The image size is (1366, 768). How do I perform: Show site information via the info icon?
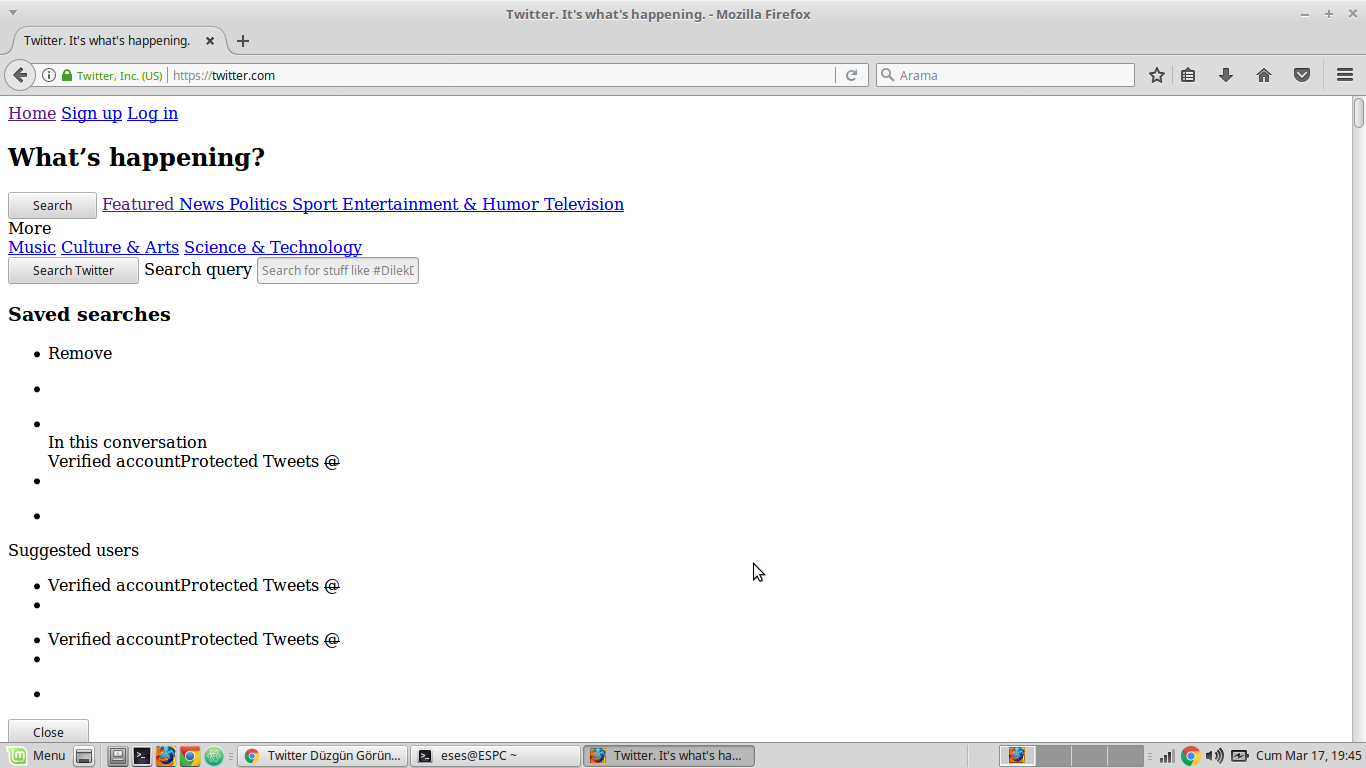pyautogui.click(x=48, y=75)
